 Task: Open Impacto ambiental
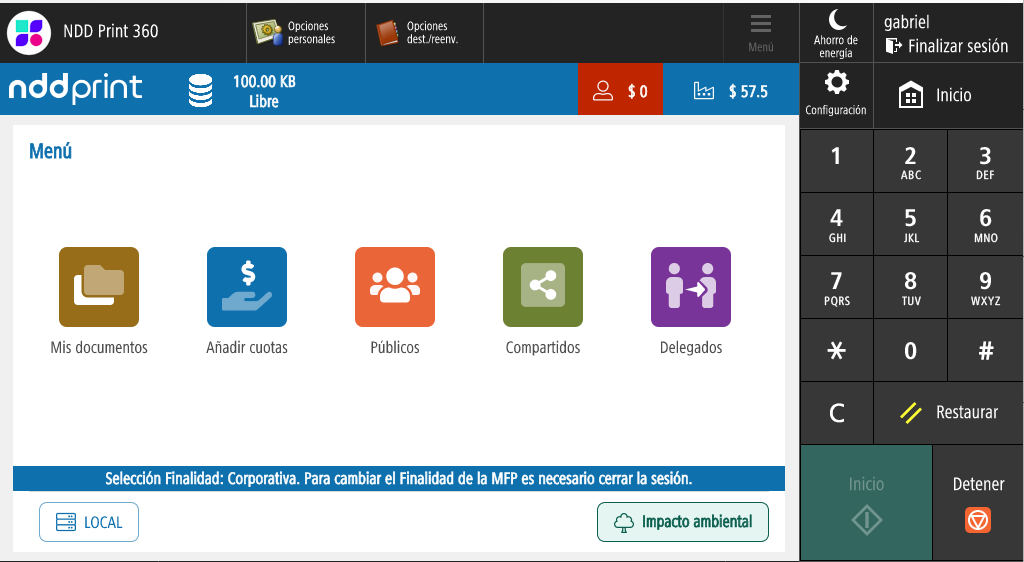pyautogui.click(x=683, y=522)
